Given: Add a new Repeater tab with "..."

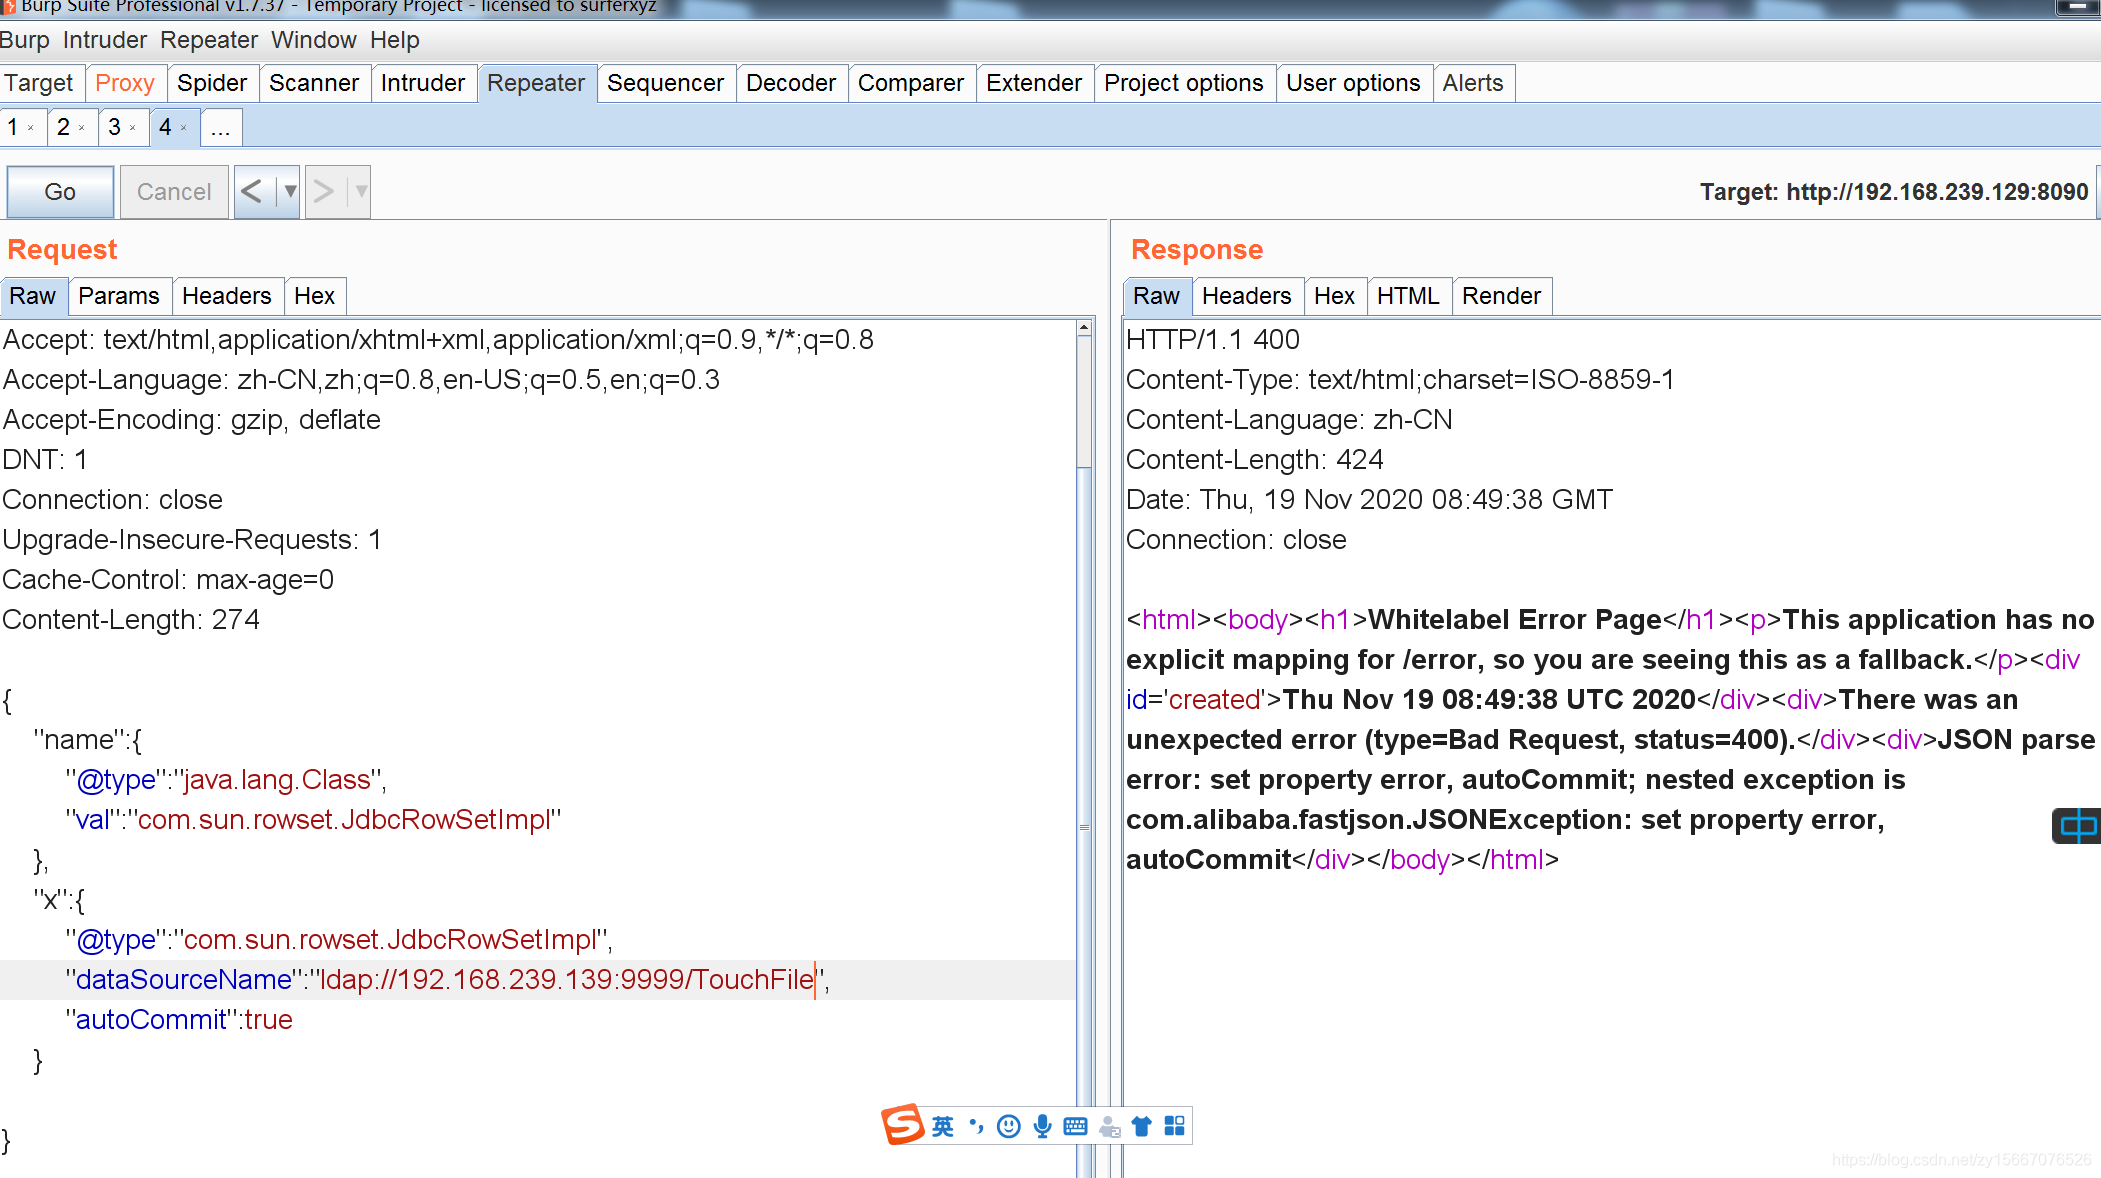Looking at the screenshot, I should (221, 128).
